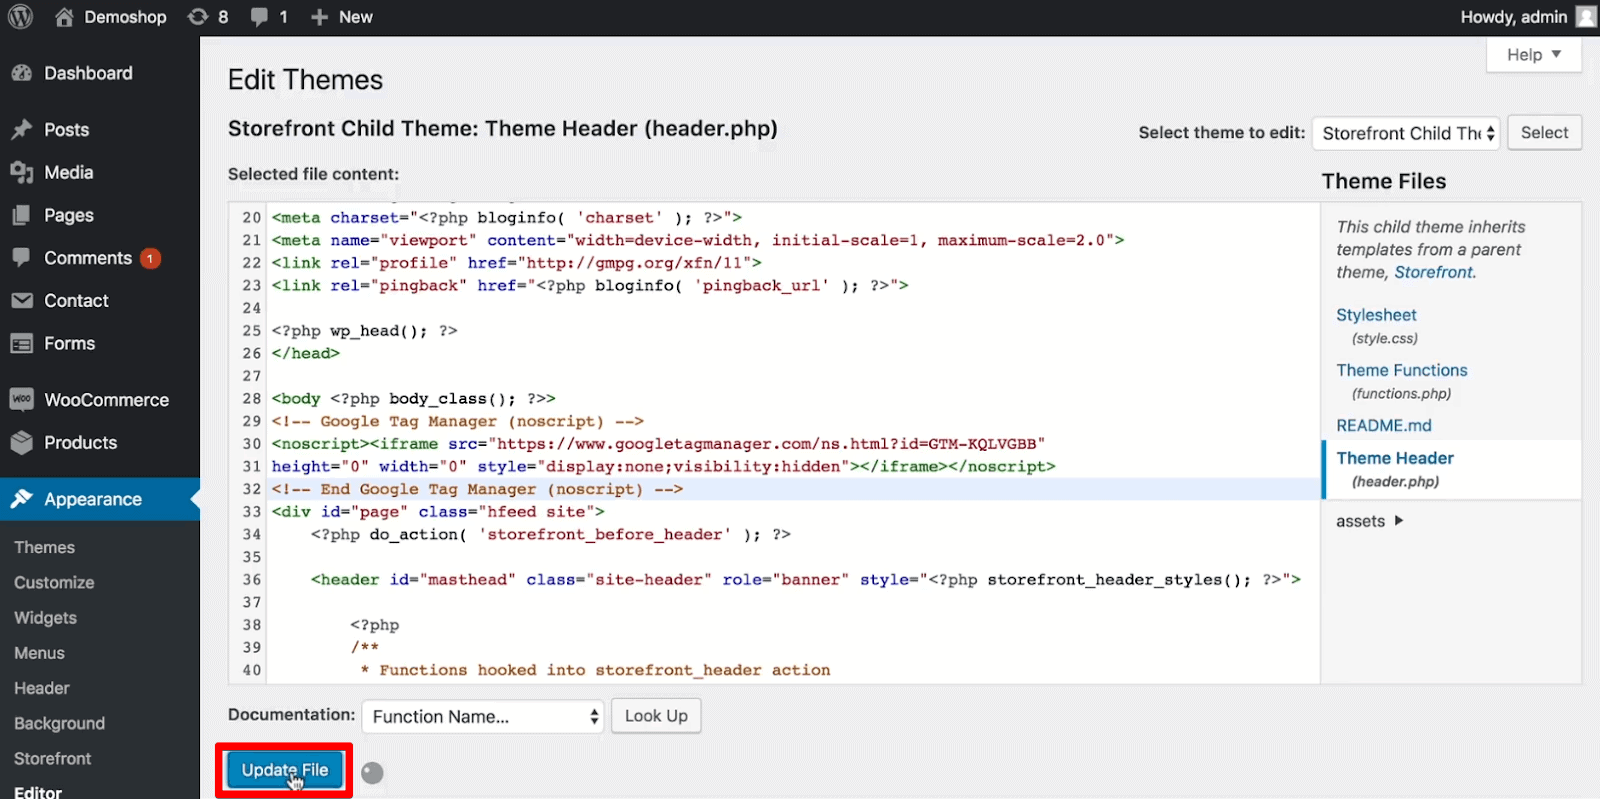Open the Media library menu
Viewport: 1600px width, 802px height.
[68, 172]
